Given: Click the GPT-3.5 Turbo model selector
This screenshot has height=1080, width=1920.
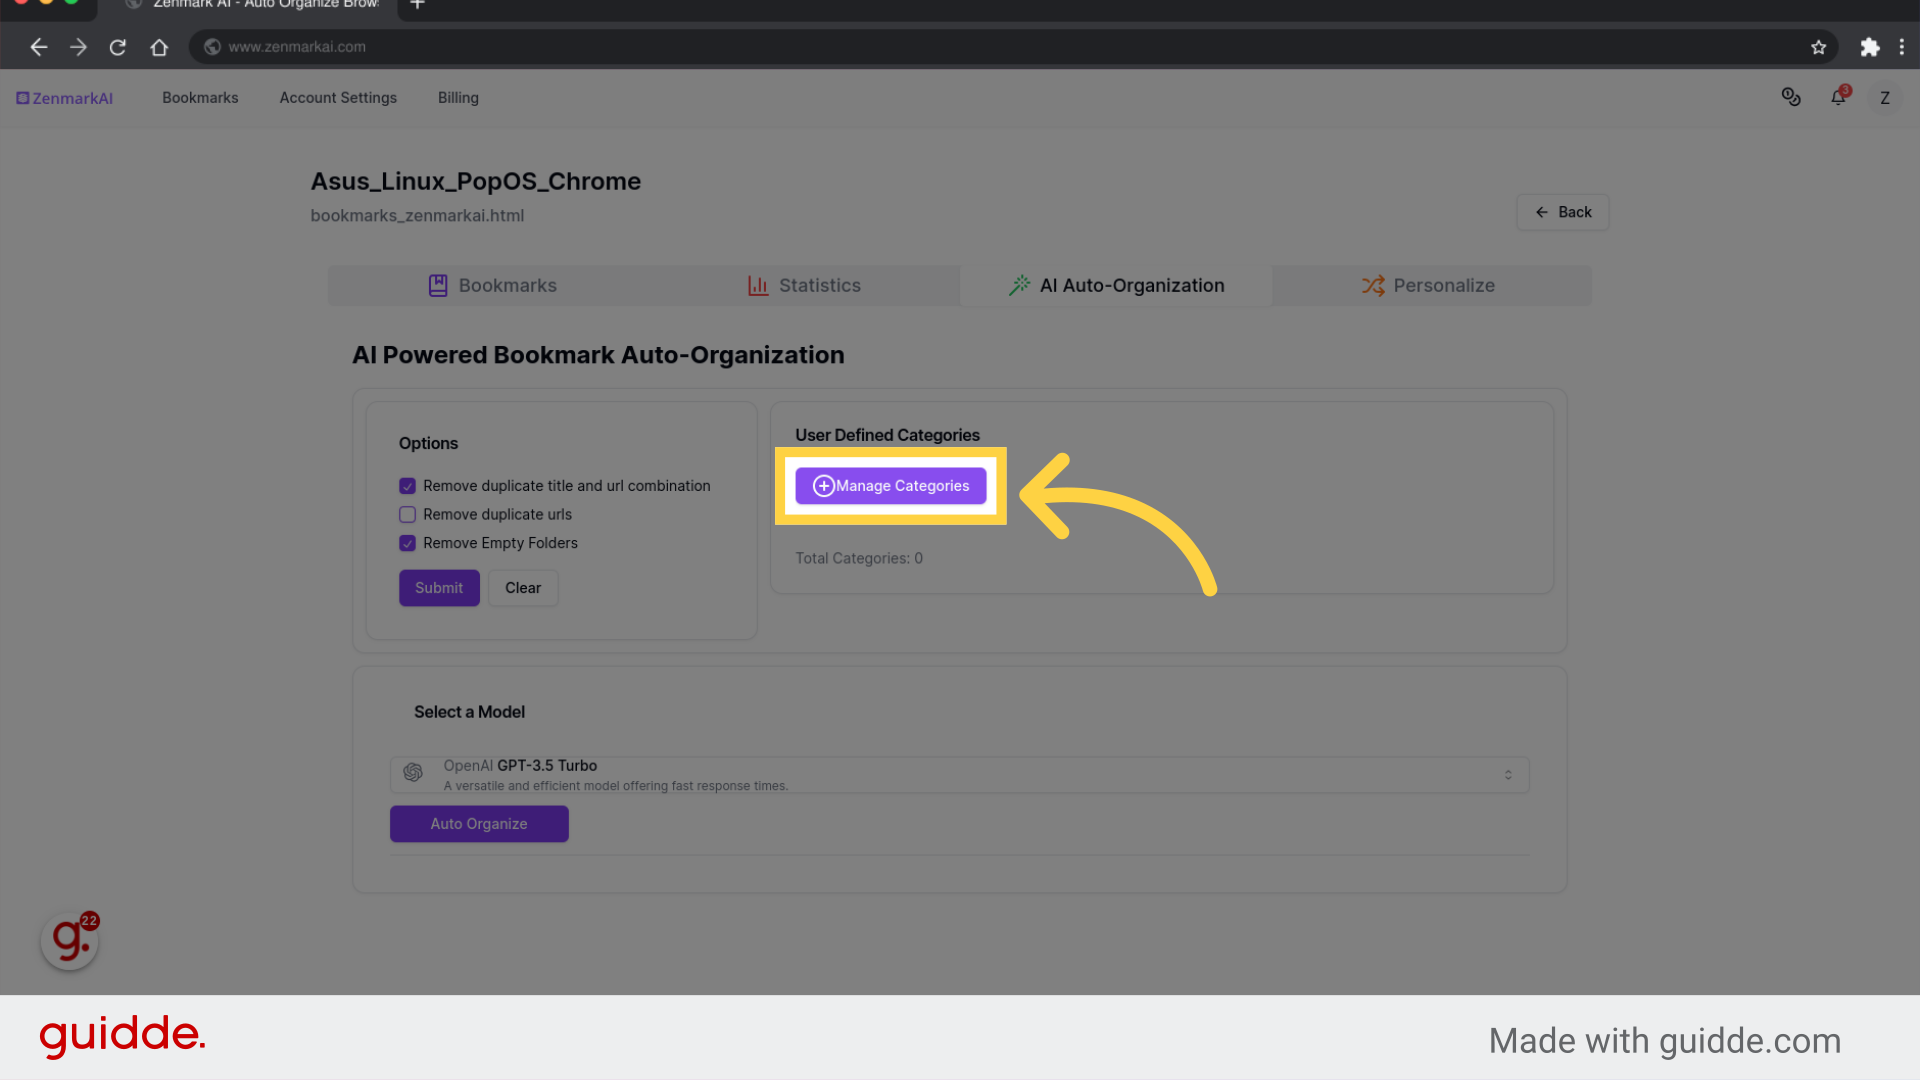Looking at the screenshot, I should [x=959, y=774].
